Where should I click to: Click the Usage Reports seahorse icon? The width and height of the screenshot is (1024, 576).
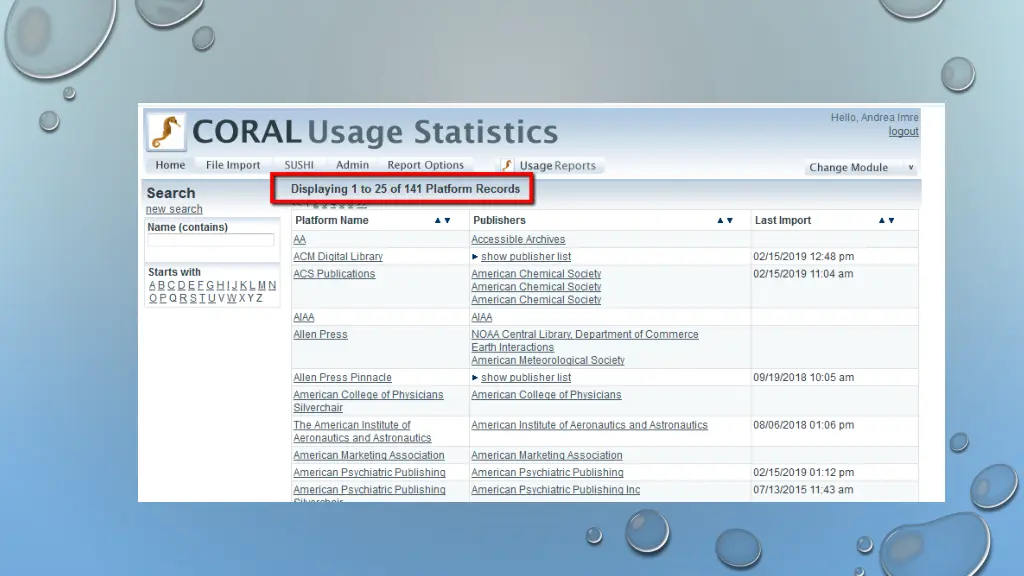(507, 165)
